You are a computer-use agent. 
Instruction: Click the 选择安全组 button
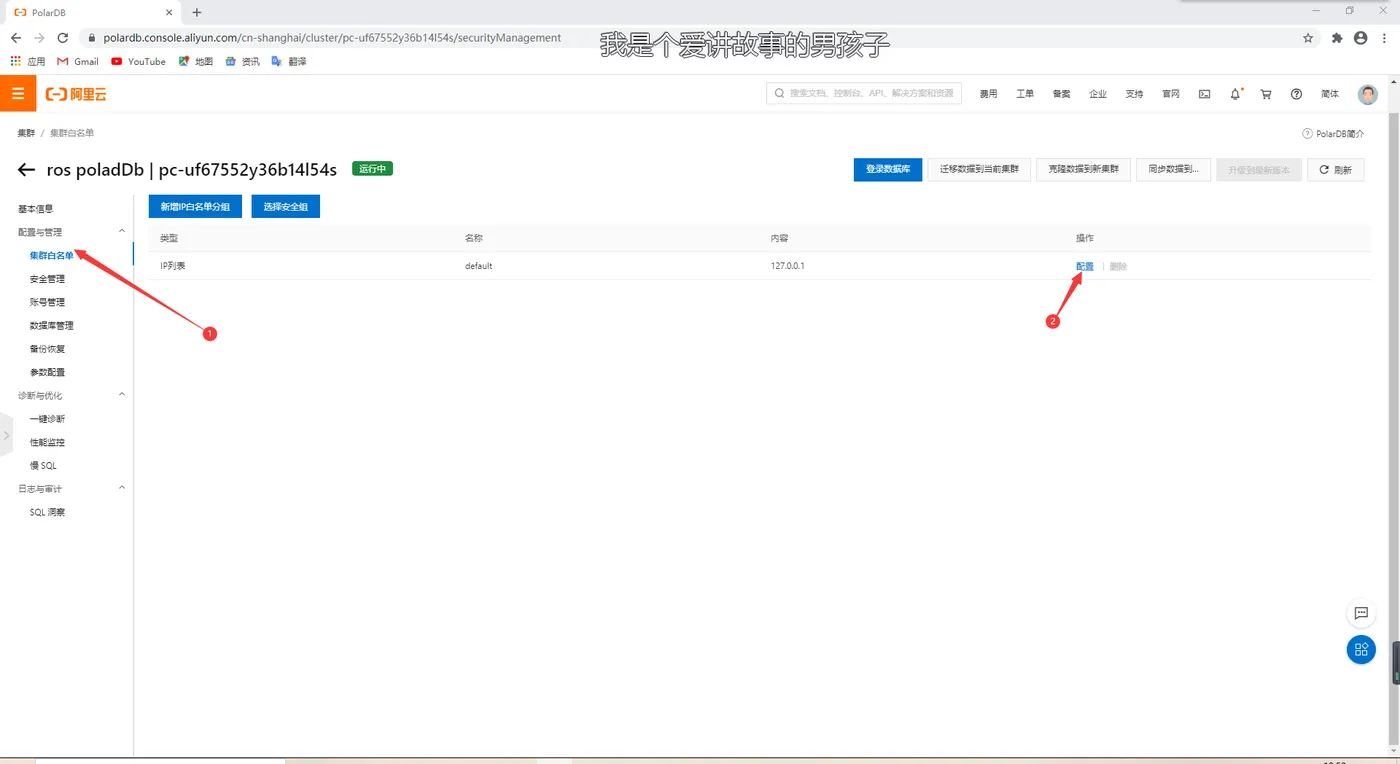pyautogui.click(x=286, y=206)
